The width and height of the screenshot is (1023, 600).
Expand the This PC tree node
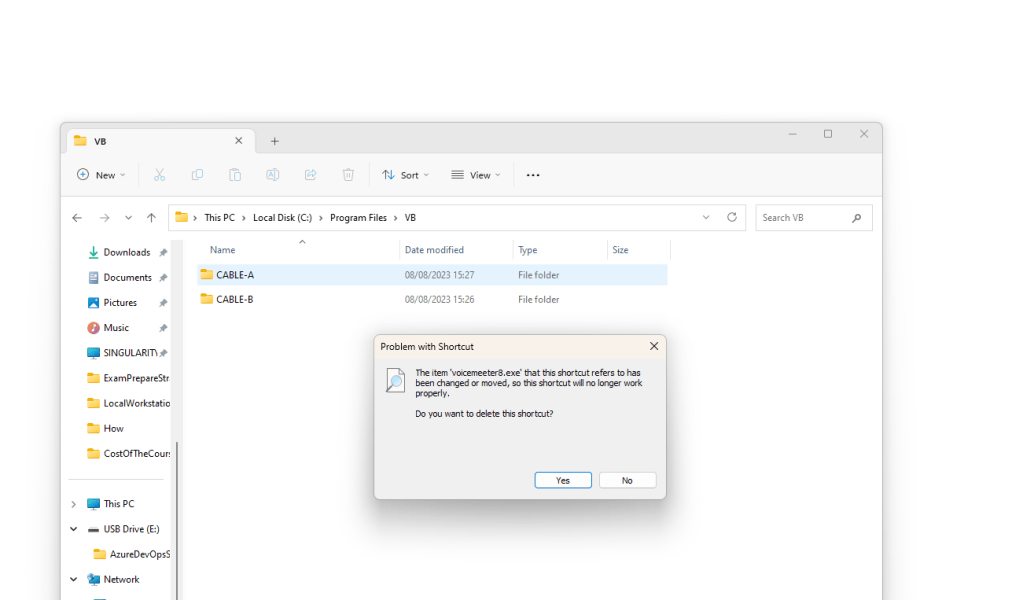(74, 504)
